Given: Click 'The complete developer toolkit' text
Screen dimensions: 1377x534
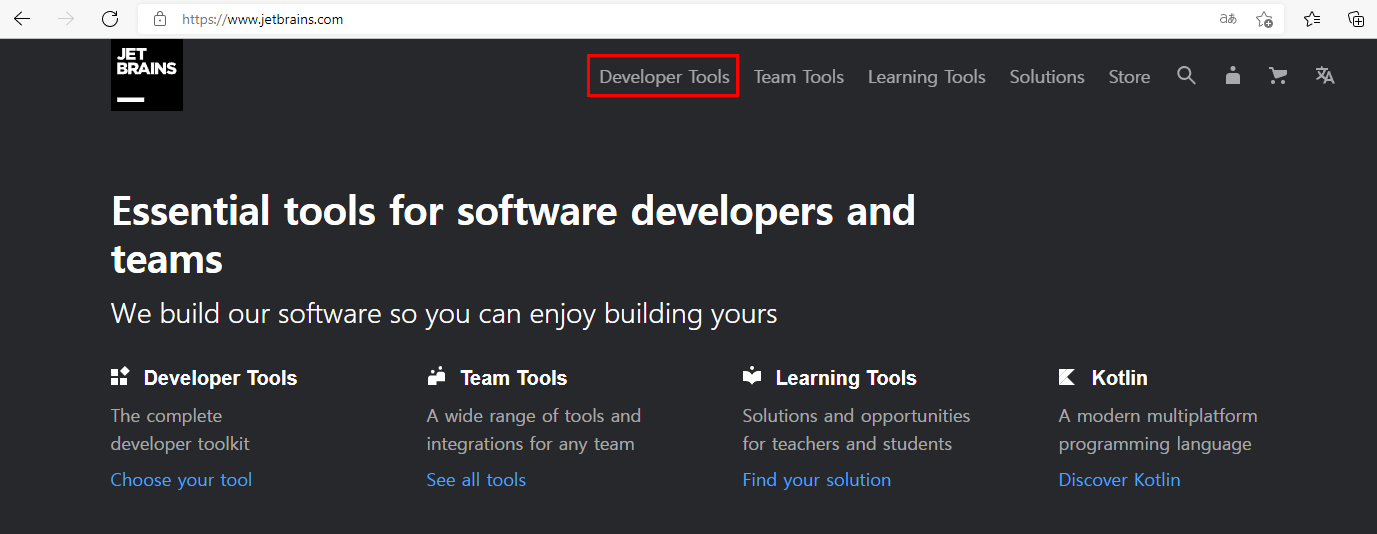Looking at the screenshot, I should (x=180, y=430).
